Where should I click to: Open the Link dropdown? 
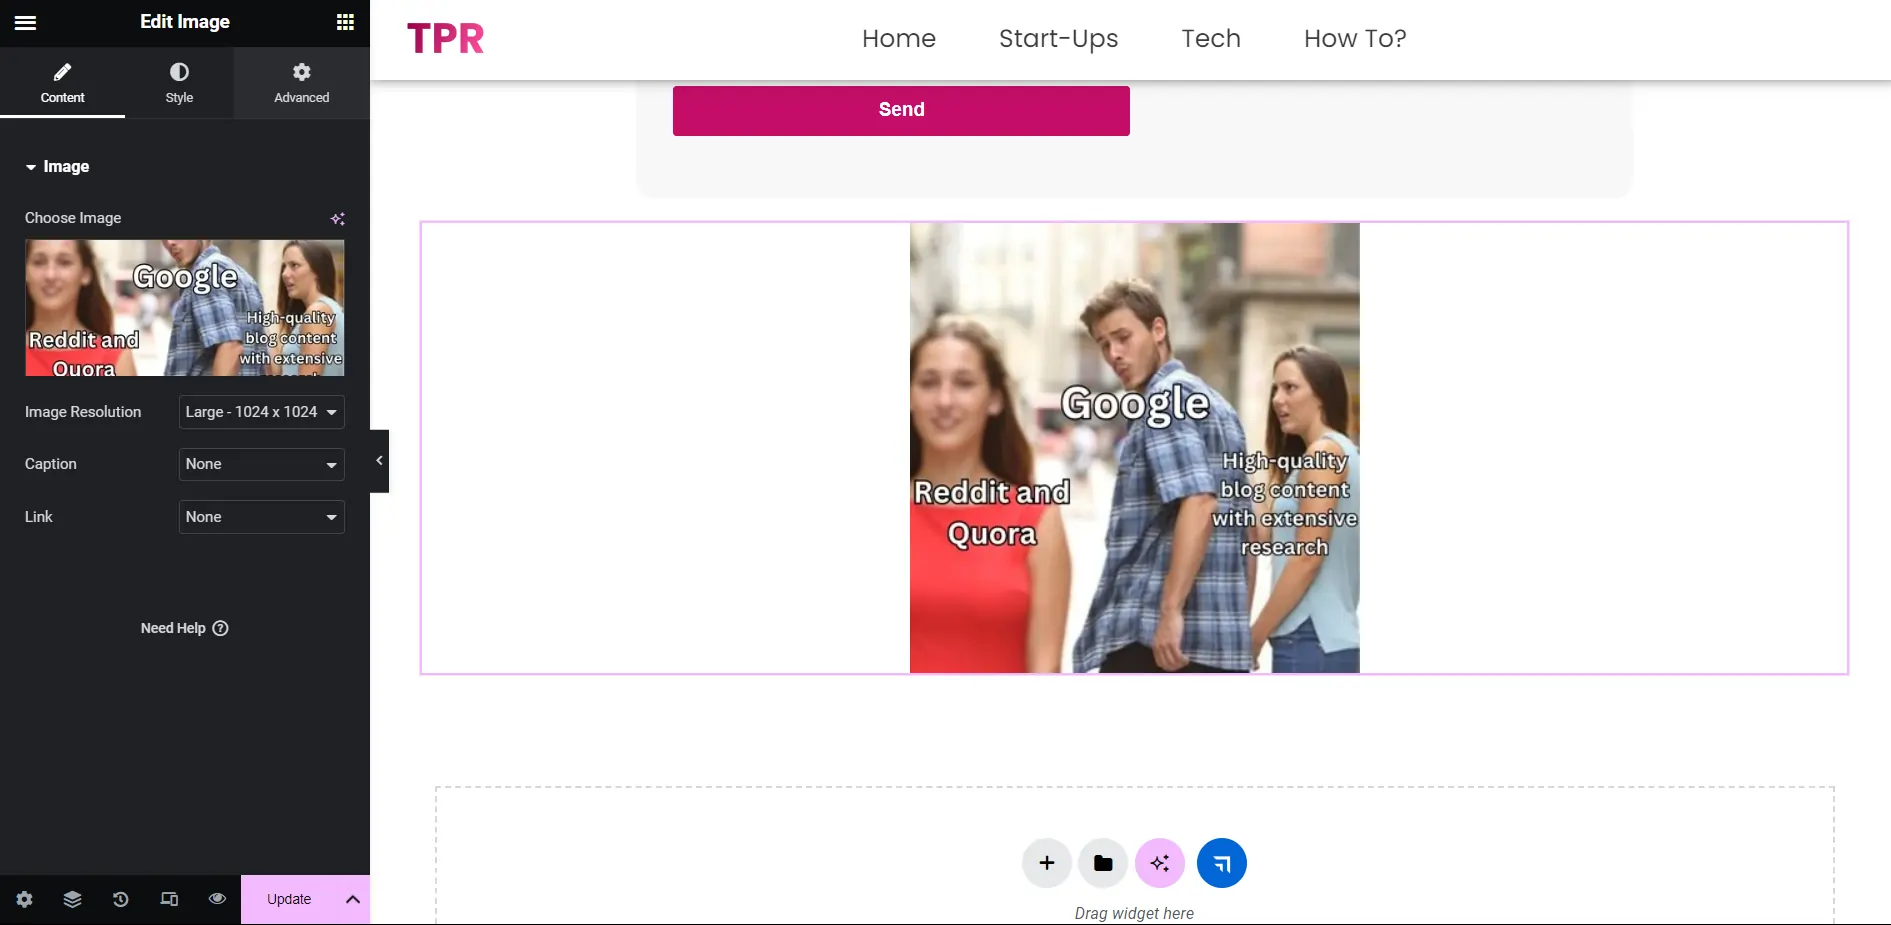coord(262,517)
